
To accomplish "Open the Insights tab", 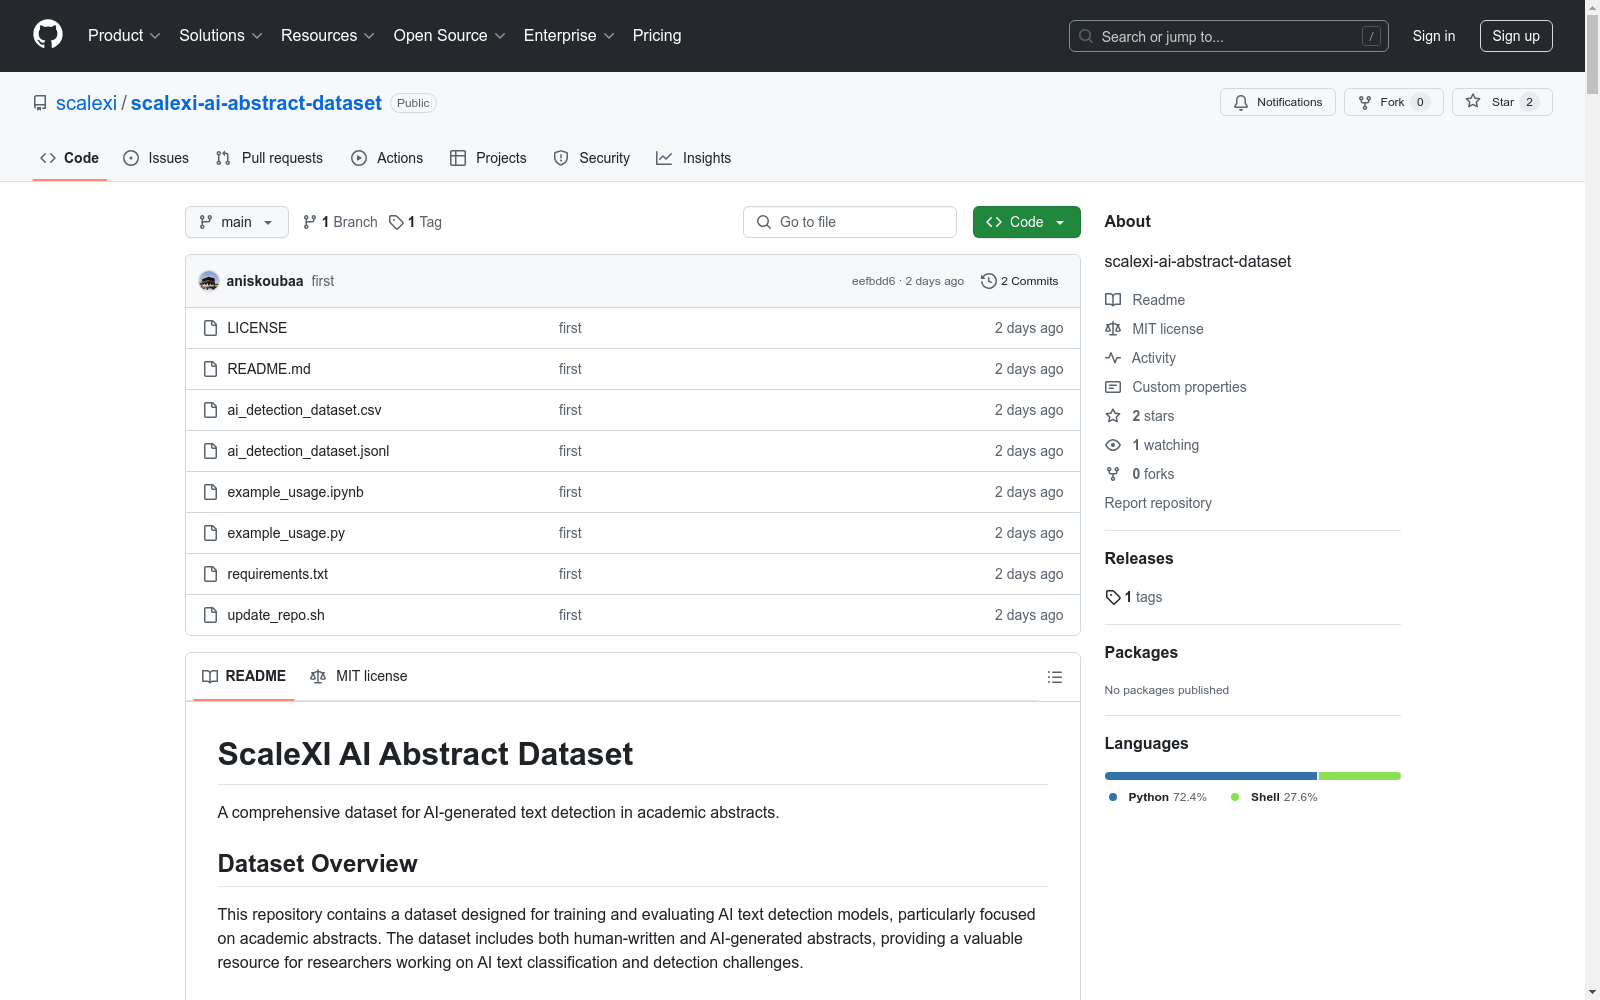I will click(694, 158).
